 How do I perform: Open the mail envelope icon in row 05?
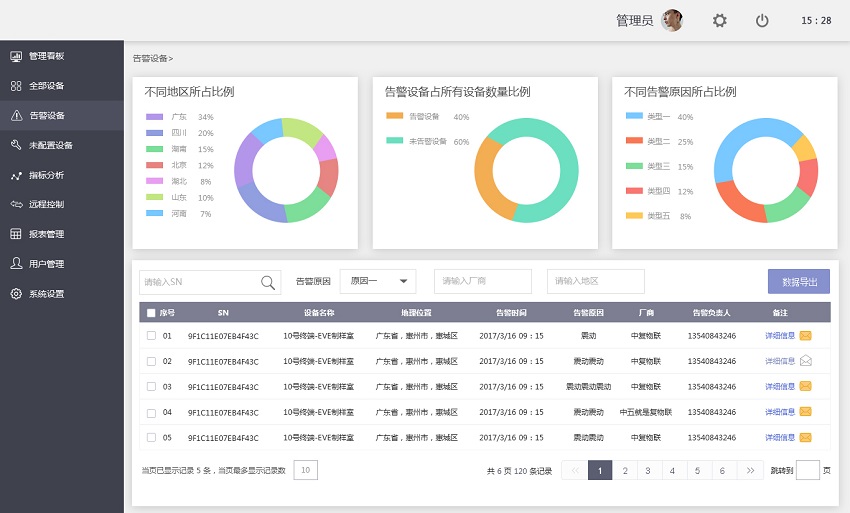pyautogui.click(x=806, y=437)
